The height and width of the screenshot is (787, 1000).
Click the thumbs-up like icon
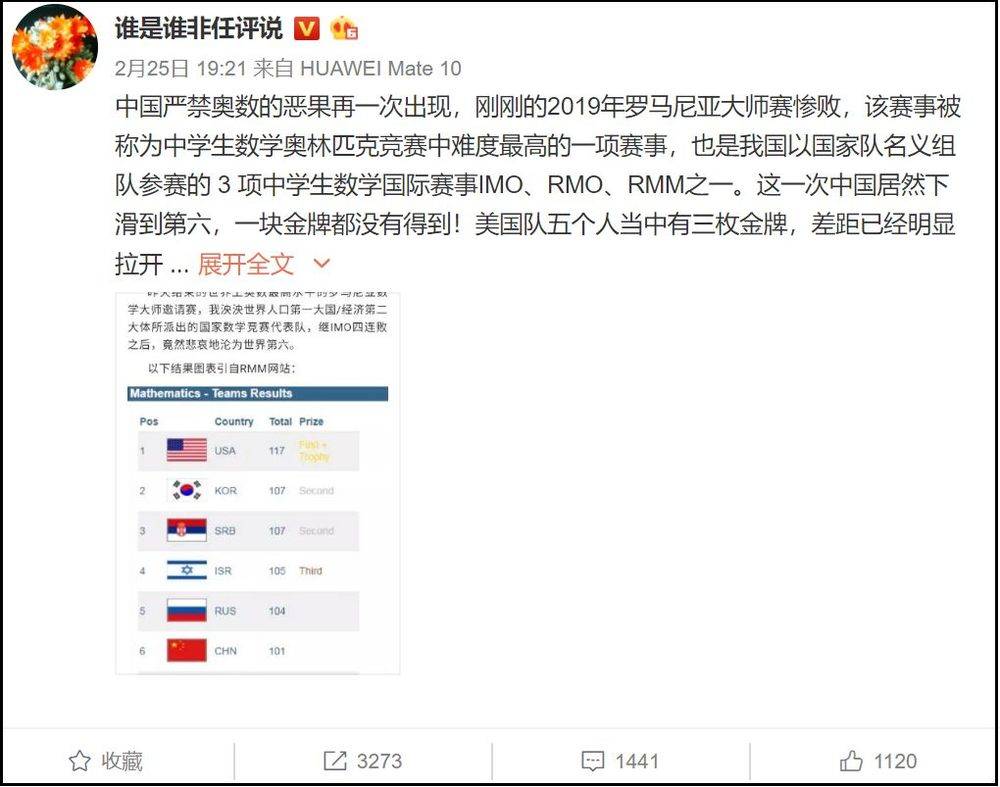(x=851, y=761)
